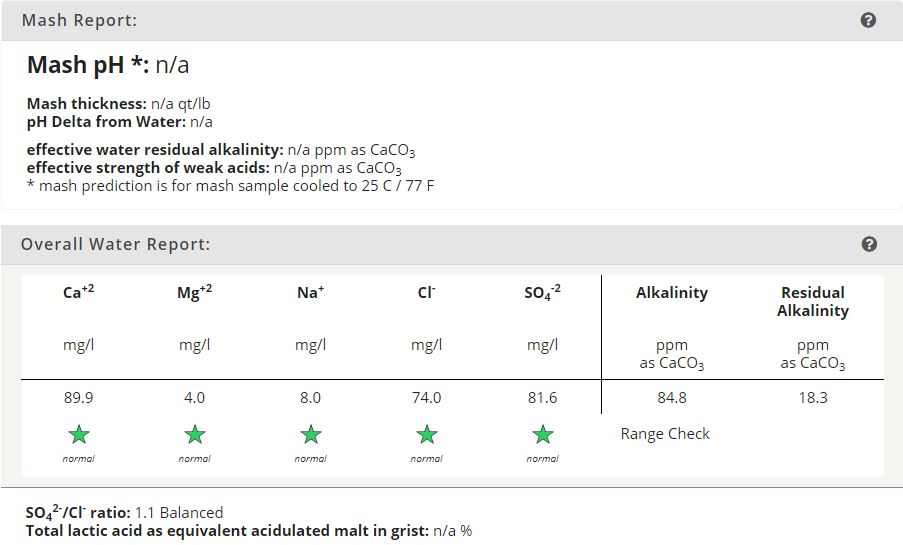The height and width of the screenshot is (545, 903).
Task: Click the green star under Ca+2
Action: pyautogui.click(x=79, y=434)
